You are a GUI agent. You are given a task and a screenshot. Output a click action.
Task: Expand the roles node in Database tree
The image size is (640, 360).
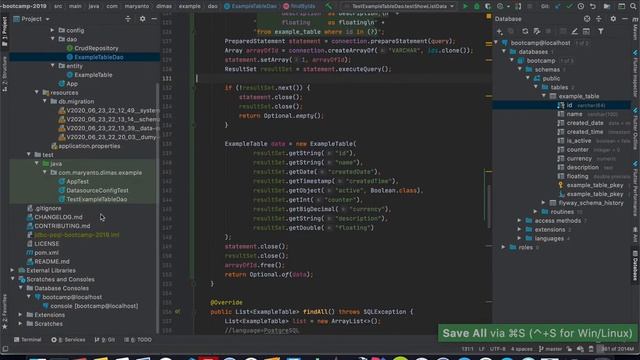point(504,247)
